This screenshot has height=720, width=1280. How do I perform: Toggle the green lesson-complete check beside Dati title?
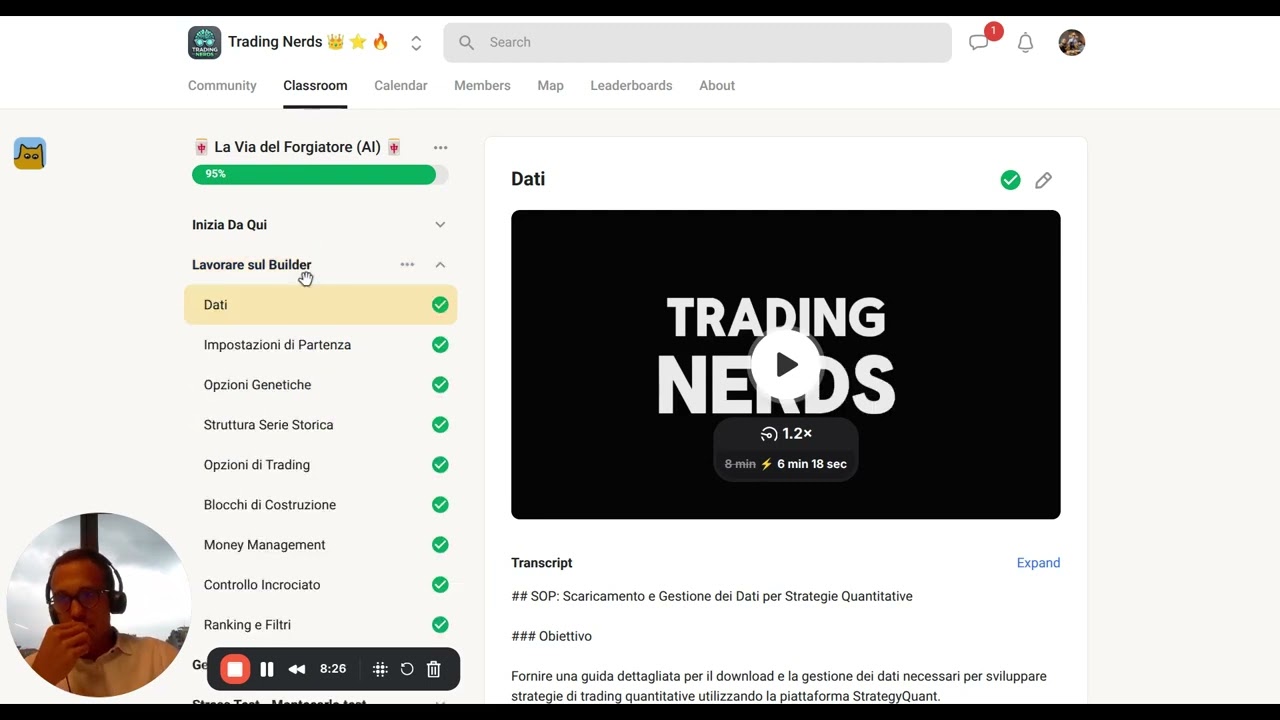pos(1010,180)
